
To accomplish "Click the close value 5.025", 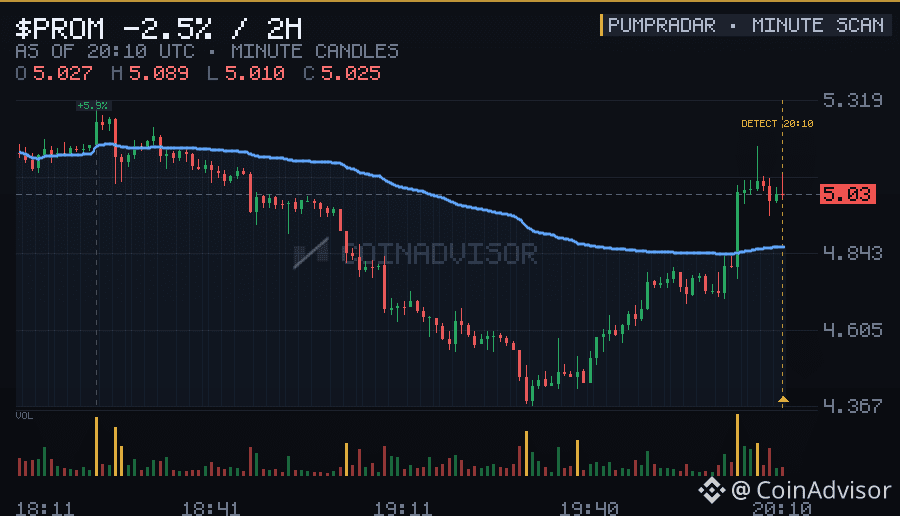I will (350, 73).
